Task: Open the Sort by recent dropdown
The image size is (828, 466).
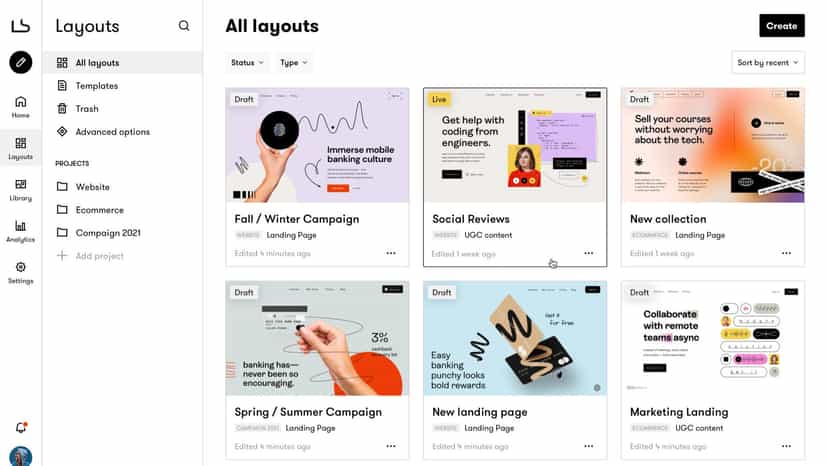Action: pos(768,62)
